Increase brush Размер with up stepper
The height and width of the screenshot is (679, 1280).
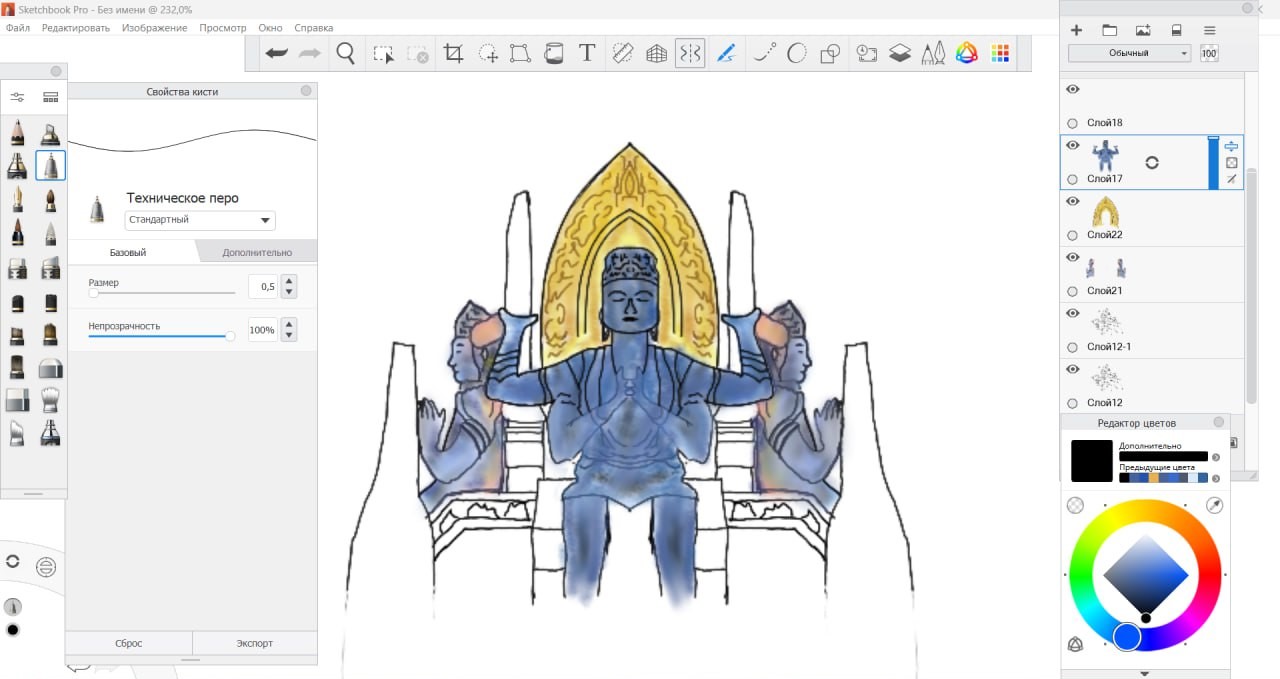point(289,281)
